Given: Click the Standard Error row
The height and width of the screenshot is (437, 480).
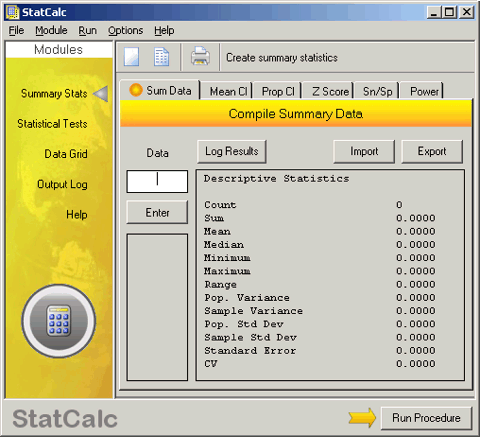Looking at the screenshot, I should pyautogui.click(x=320, y=351).
